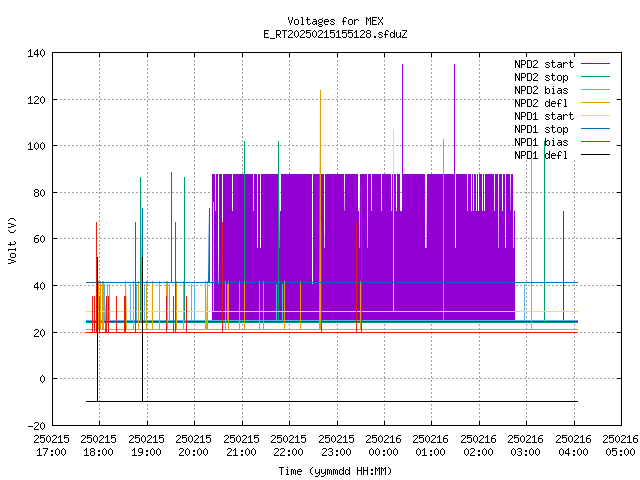This screenshot has width=640, height=480.
Task: Click the y-axis tick value 120
Action: pos(36,100)
